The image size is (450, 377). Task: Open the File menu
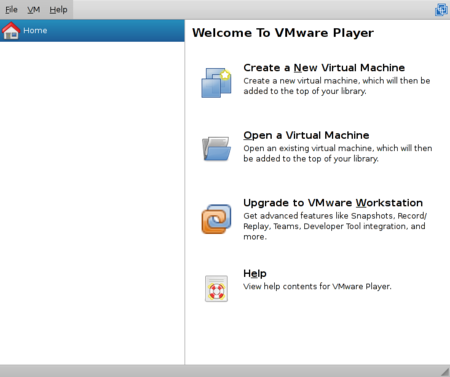coord(11,10)
